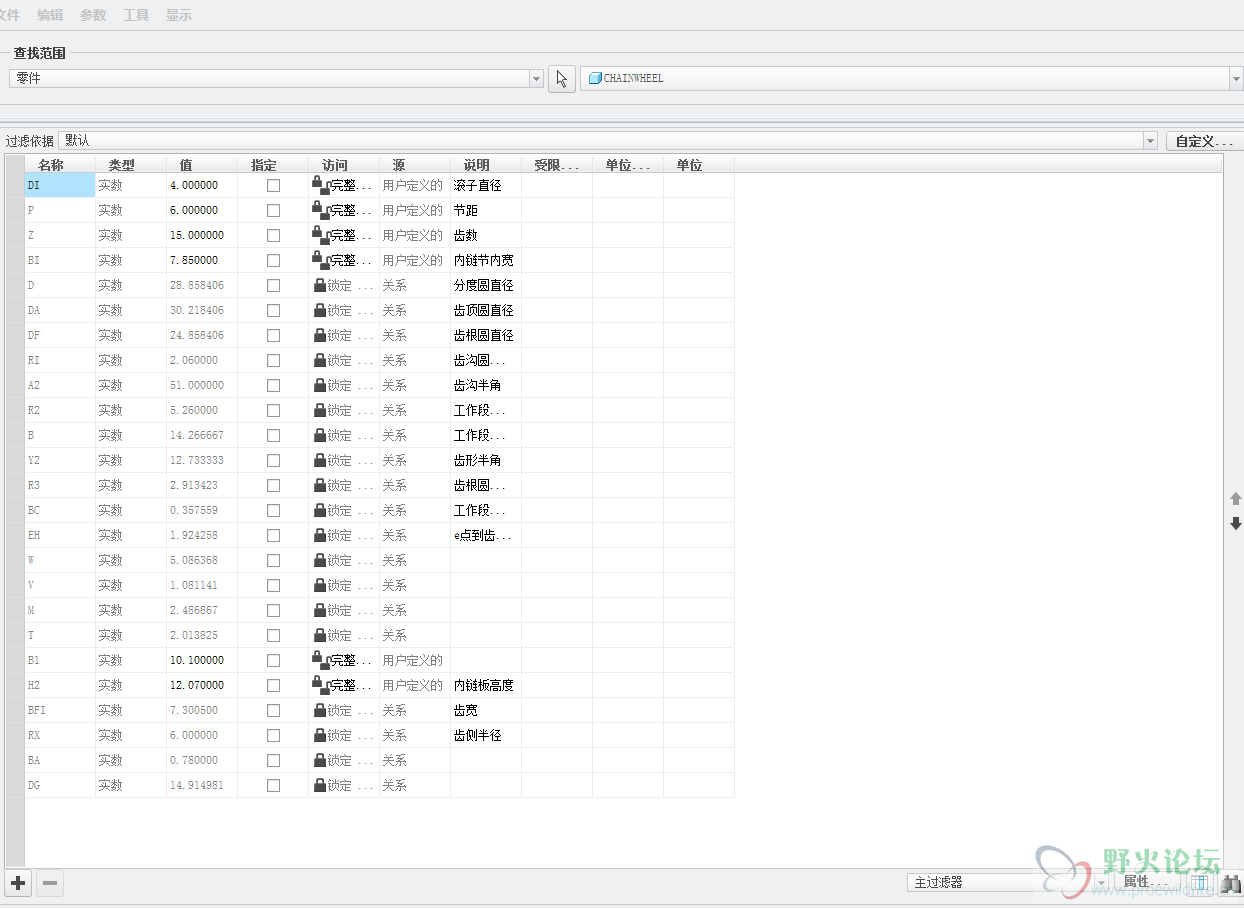This screenshot has width=1244, height=908.
Task: Move row down with the down arrow
Action: tap(1235, 523)
